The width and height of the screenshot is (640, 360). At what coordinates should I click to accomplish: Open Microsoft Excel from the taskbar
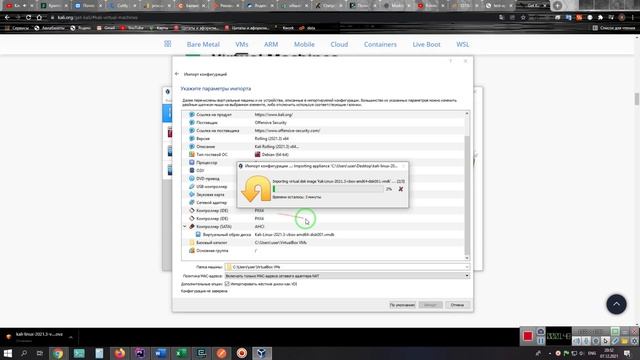click(x=181, y=353)
